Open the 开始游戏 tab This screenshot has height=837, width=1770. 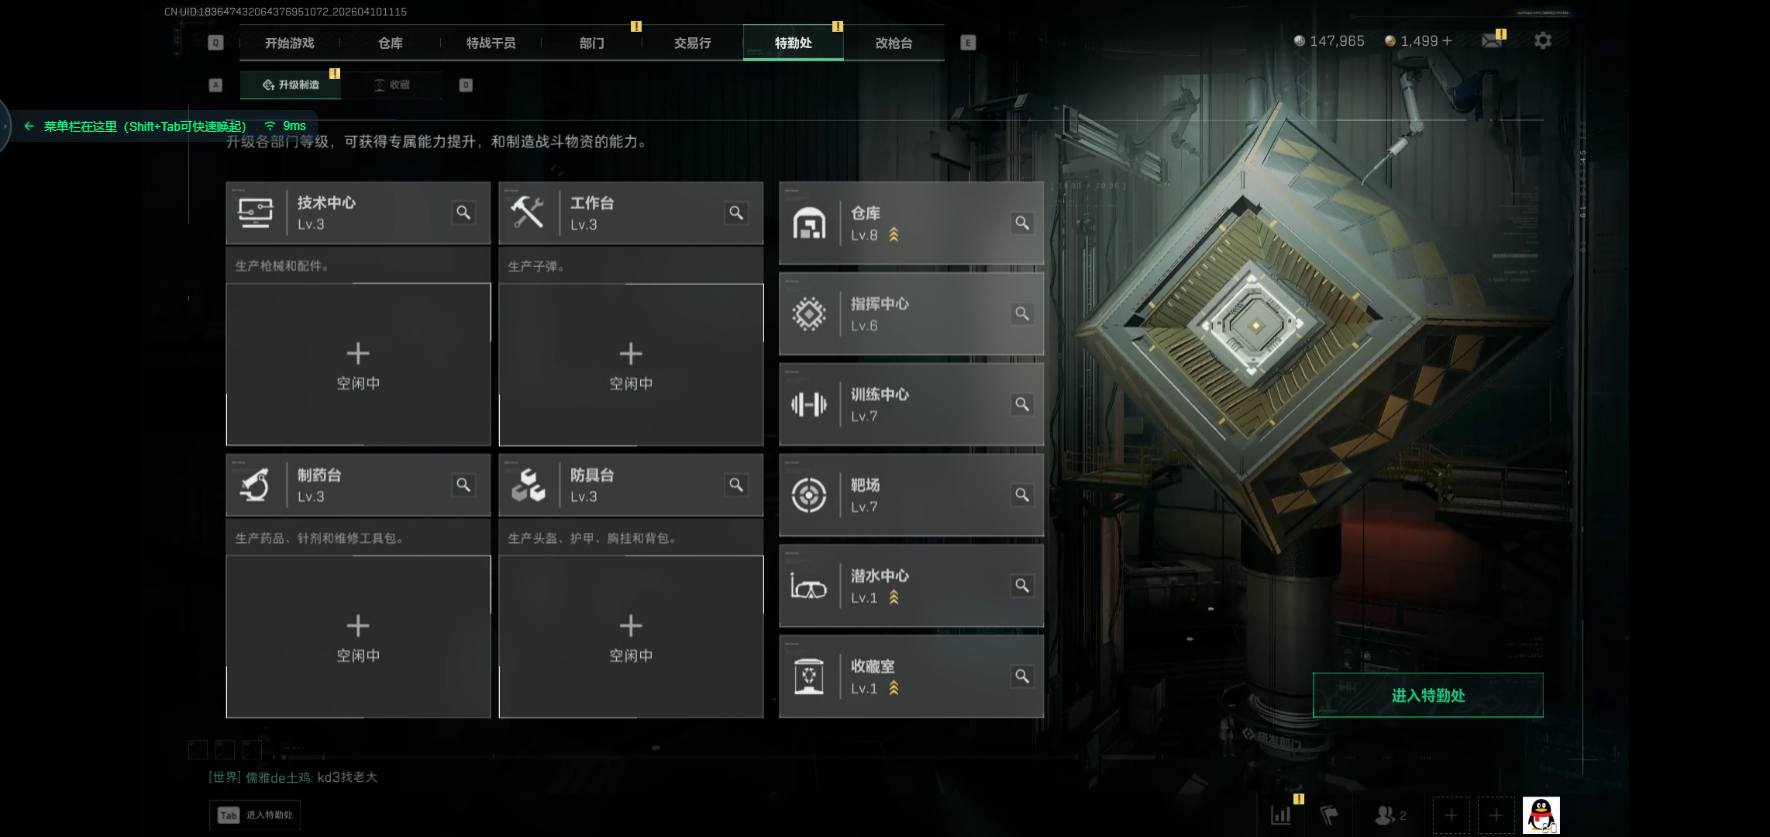pos(289,43)
